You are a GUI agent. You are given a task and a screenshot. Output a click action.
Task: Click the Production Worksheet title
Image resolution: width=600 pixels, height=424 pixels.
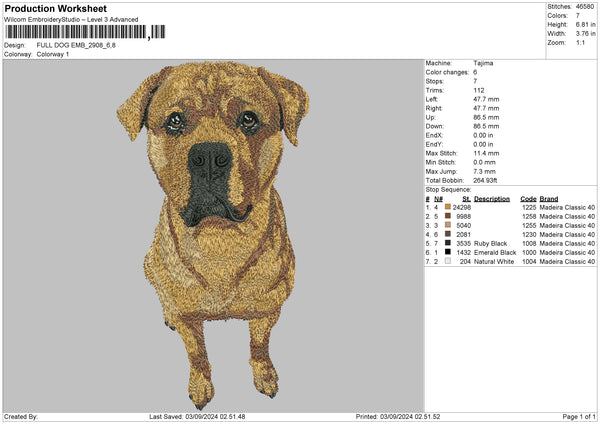(55, 8)
